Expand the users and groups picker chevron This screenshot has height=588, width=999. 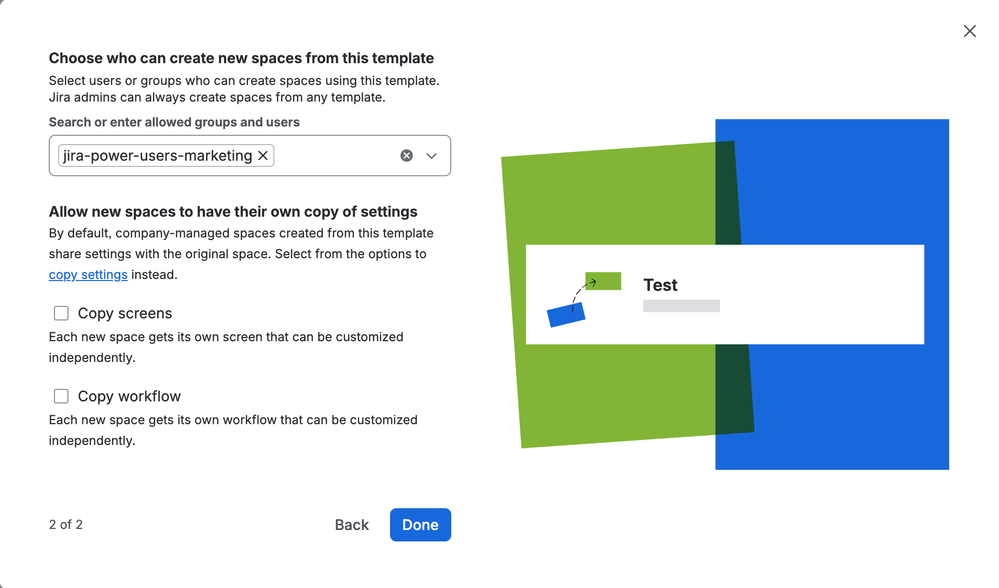pyautogui.click(x=431, y=155)
